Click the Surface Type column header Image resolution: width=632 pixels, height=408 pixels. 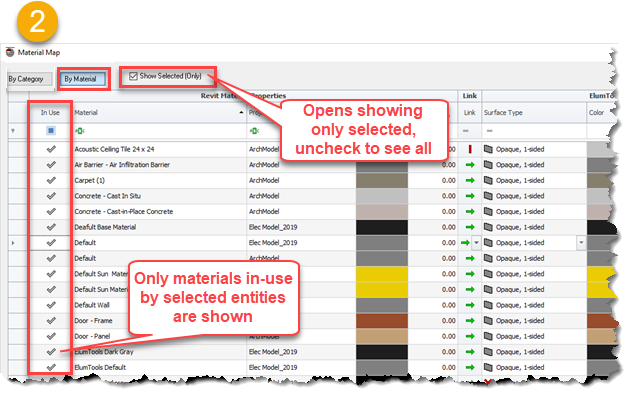tap(530, 113)
